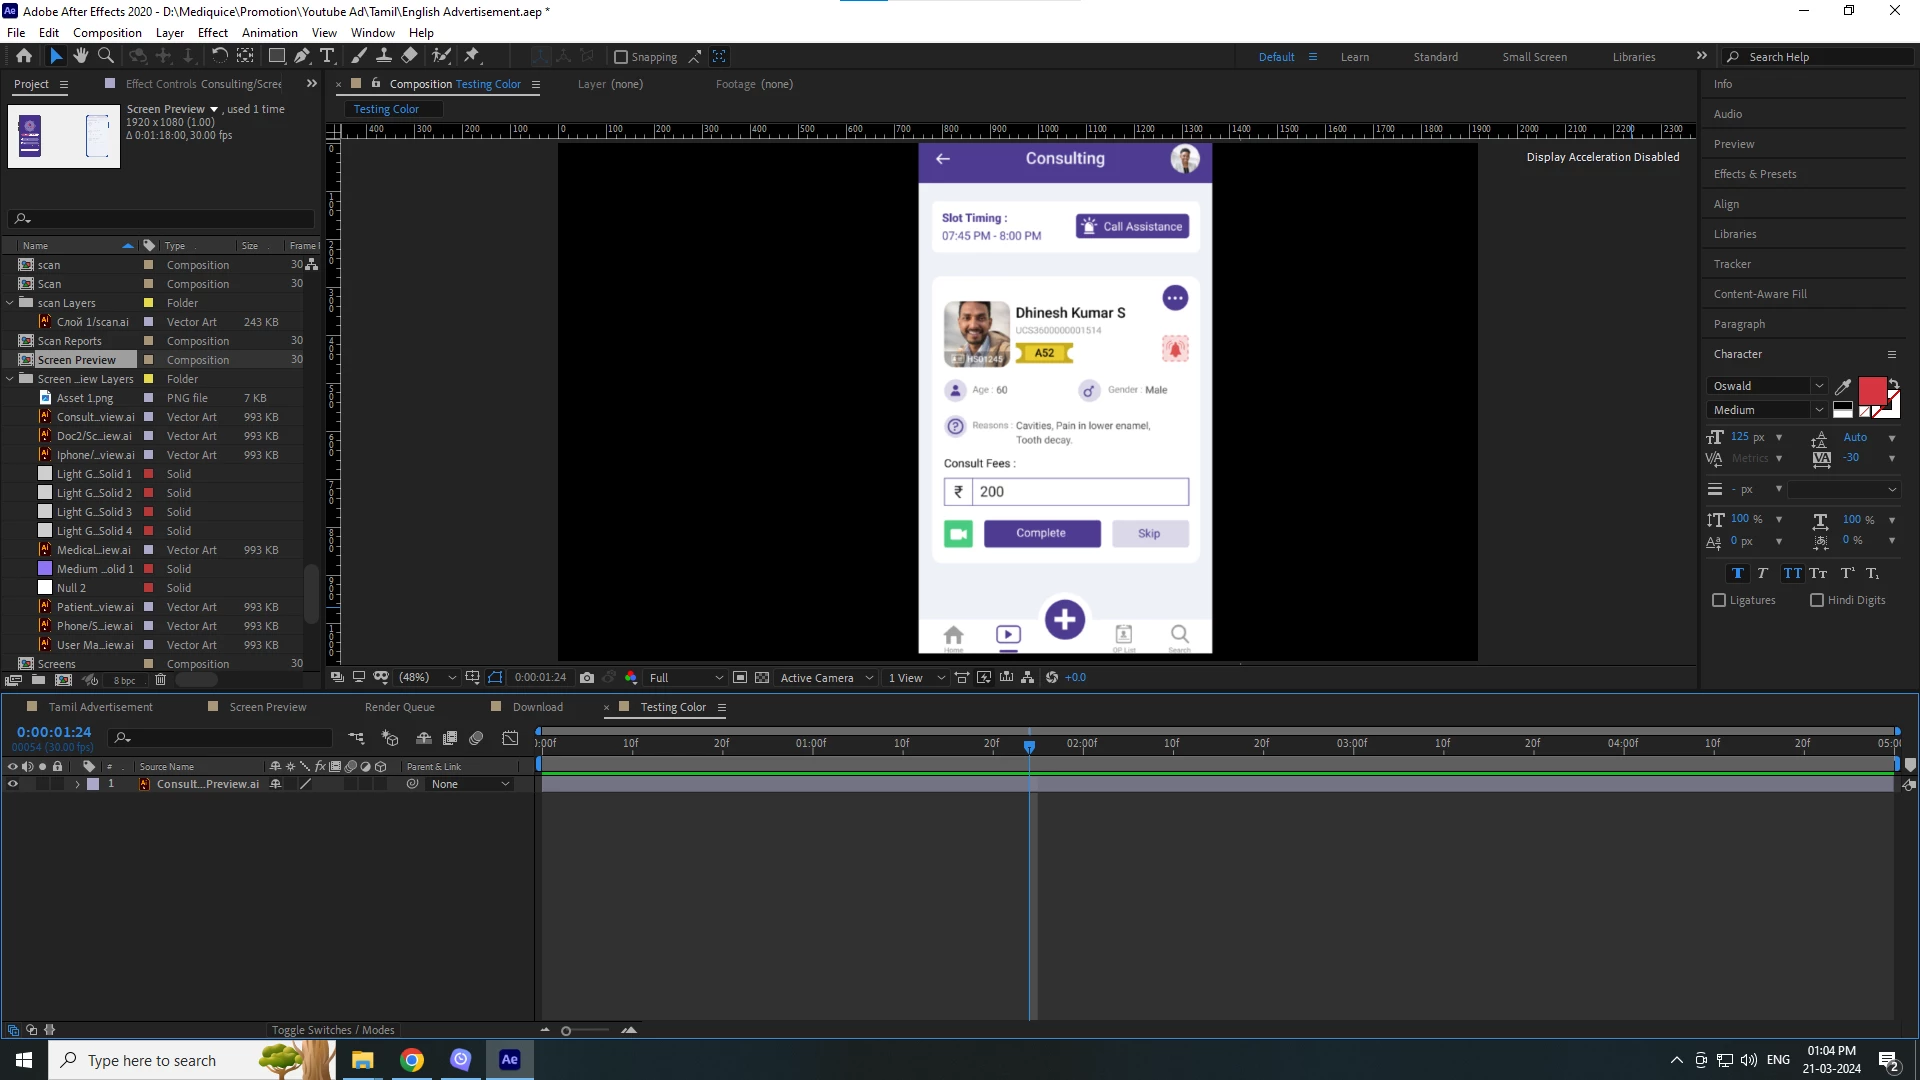Select the Pen tool
Screen dimensions: 1920x1080
(302, 56)
